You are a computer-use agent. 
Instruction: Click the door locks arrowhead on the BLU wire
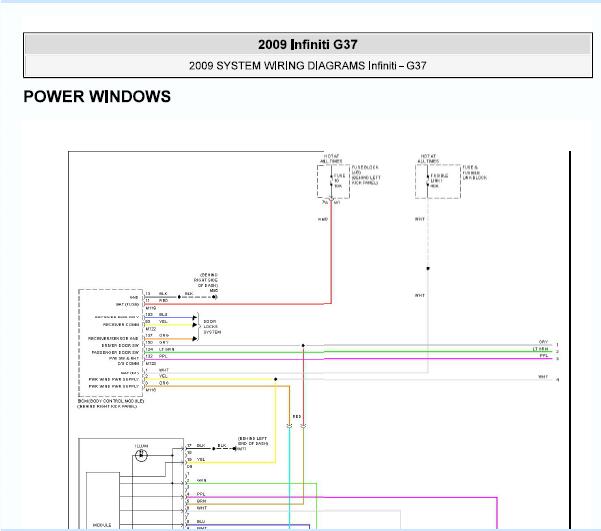[195, 318]
